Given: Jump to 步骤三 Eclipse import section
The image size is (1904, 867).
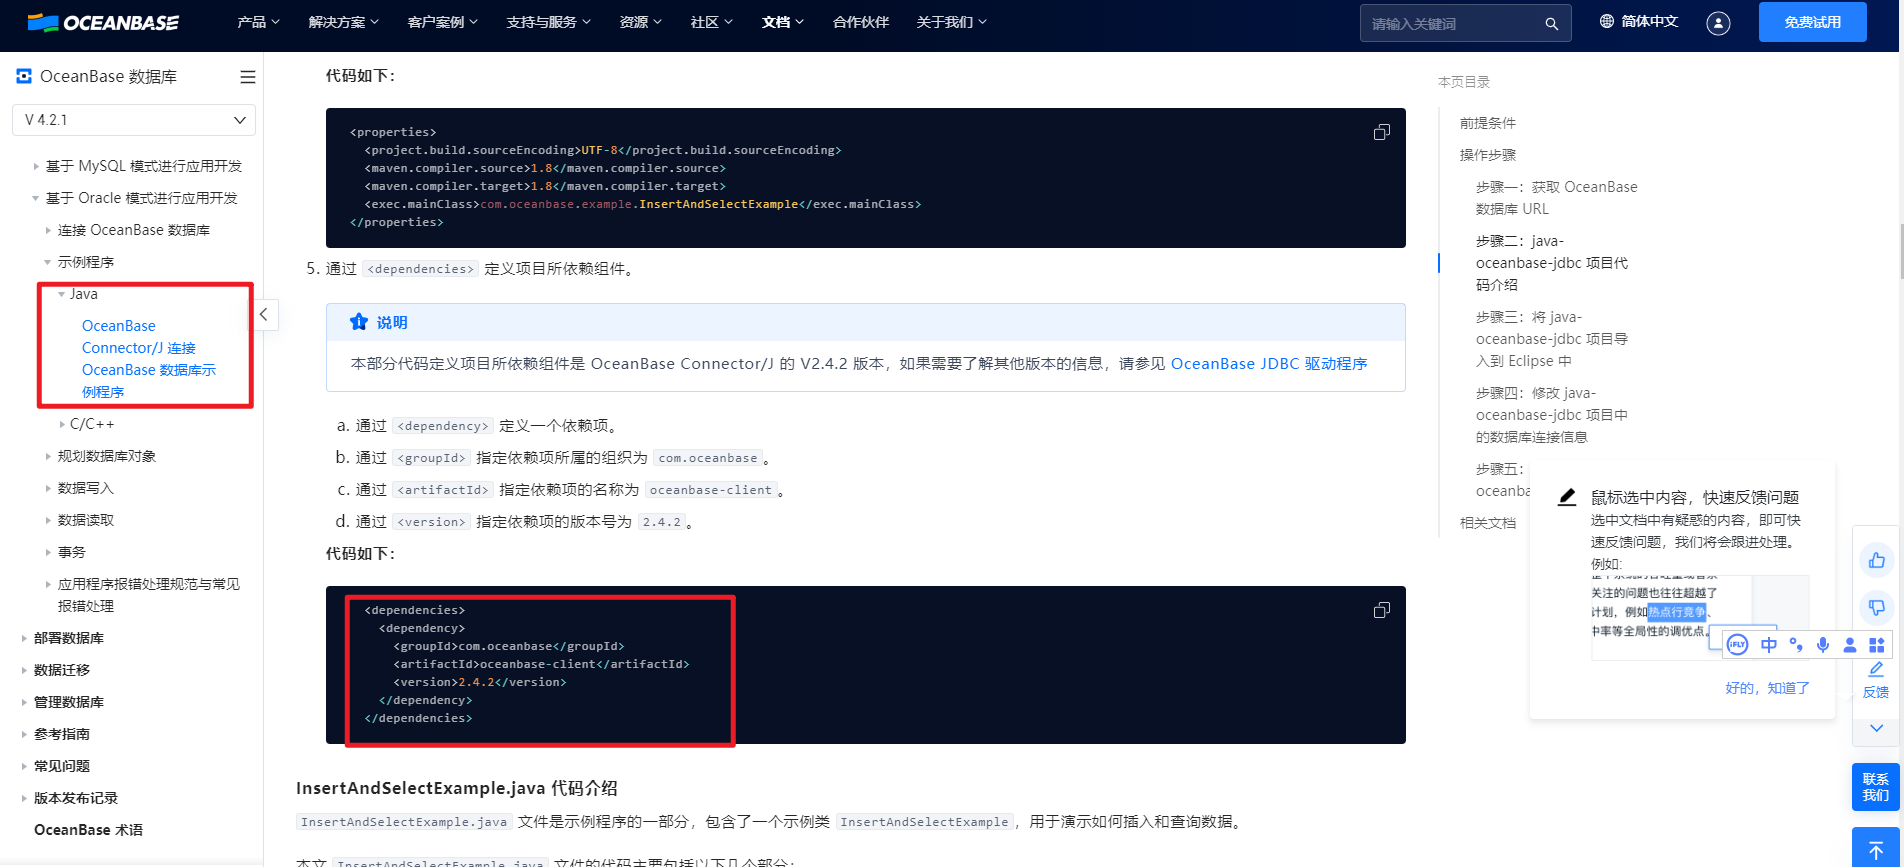Looking at the screenshot, I should [x=1552, y=339].
